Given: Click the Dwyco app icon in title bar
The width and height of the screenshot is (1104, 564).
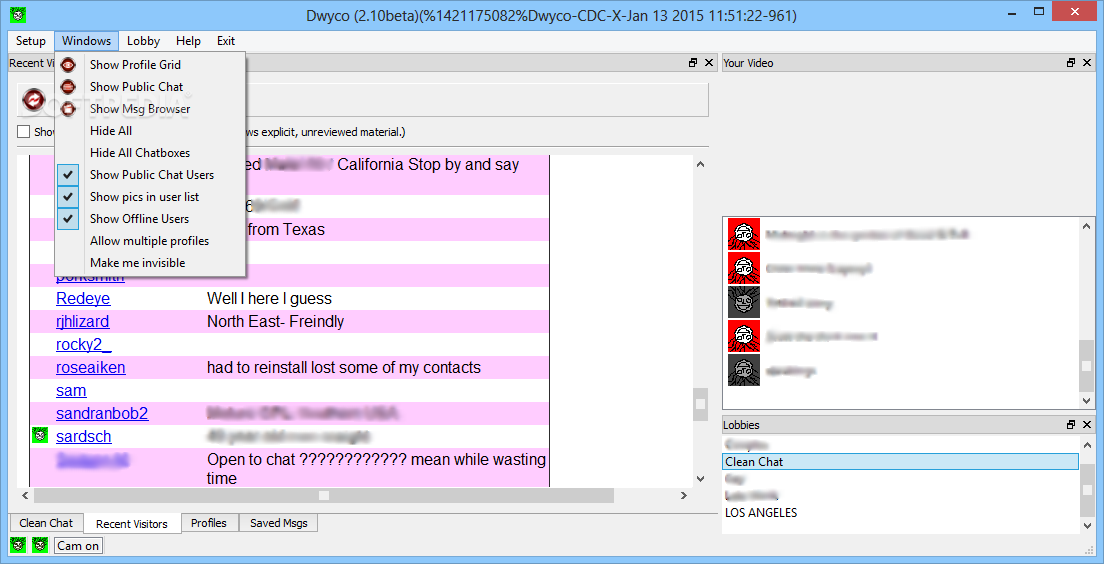Looking at the screenshot, I should (20, 13).
